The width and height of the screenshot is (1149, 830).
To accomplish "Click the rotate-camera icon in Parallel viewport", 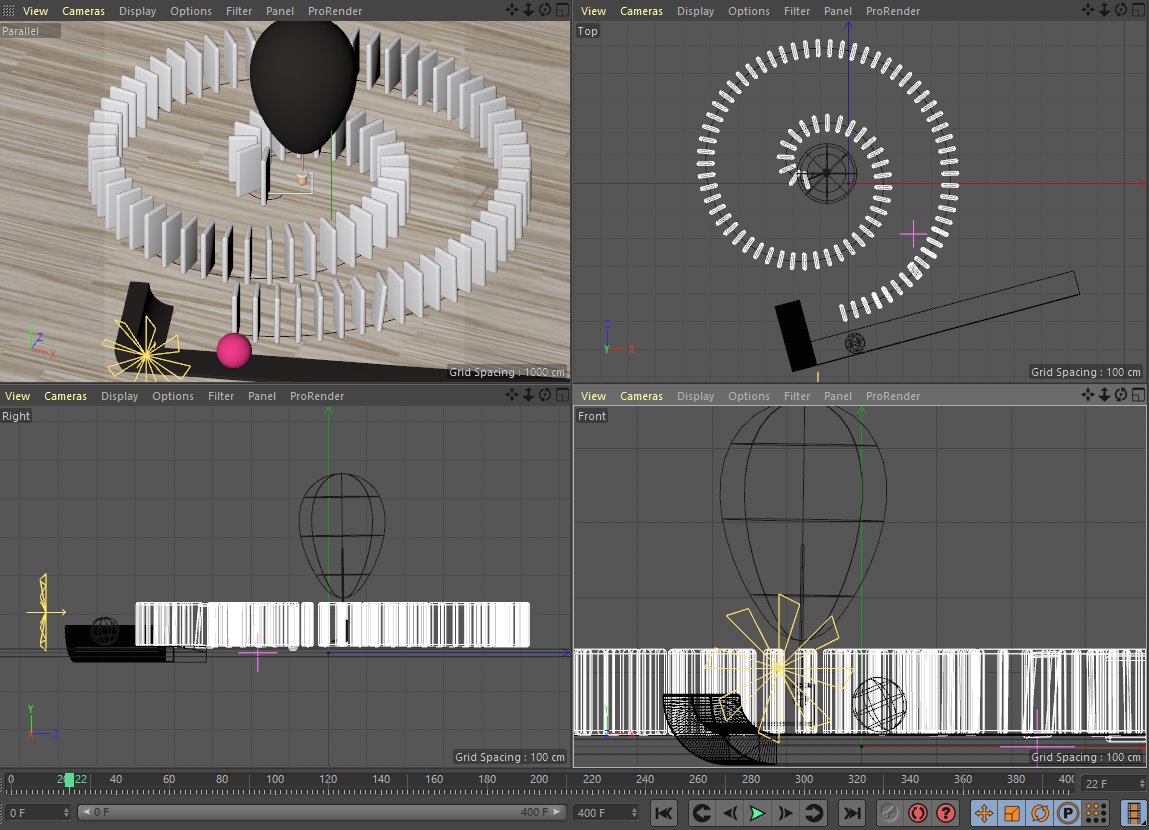I will [545, 10].
